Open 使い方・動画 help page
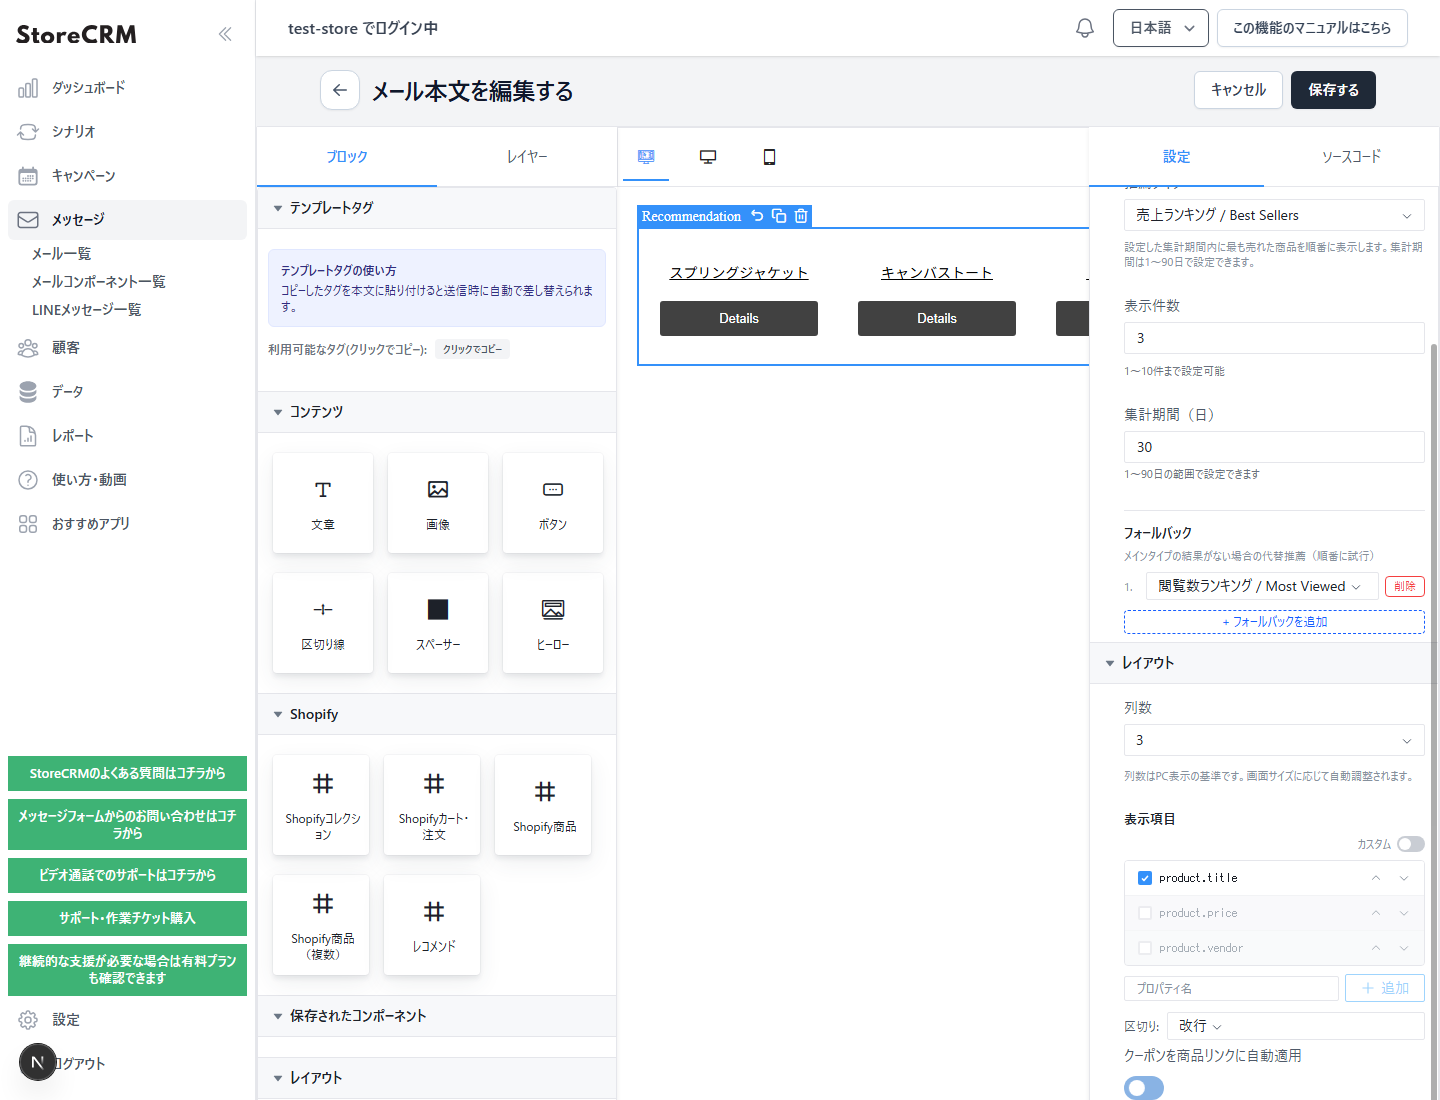This screenshot has width=1440, height=1100. [x=127, y=480]
